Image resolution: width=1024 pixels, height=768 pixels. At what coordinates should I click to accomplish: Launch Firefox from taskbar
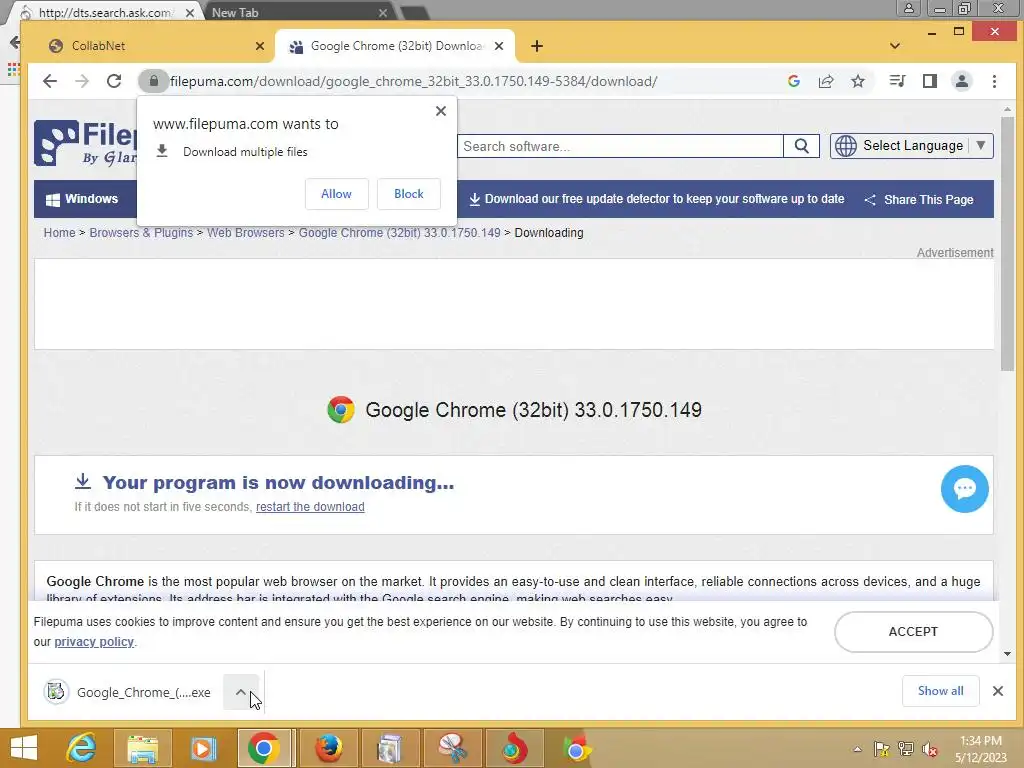(328, 748)
